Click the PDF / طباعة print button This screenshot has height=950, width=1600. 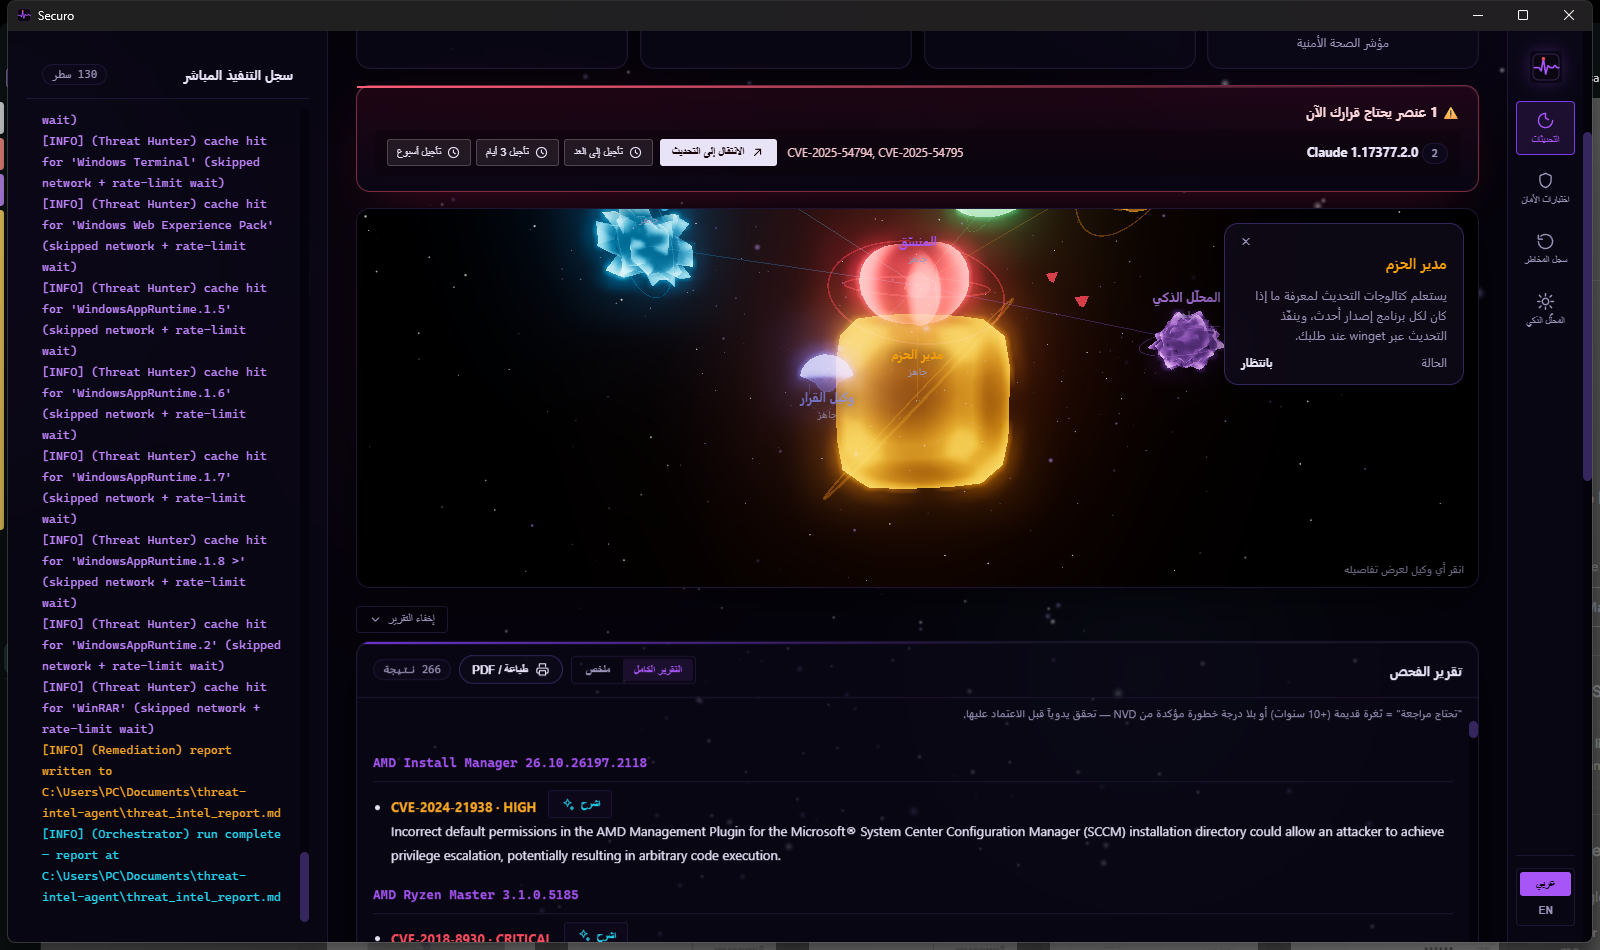tap(510, 670)
